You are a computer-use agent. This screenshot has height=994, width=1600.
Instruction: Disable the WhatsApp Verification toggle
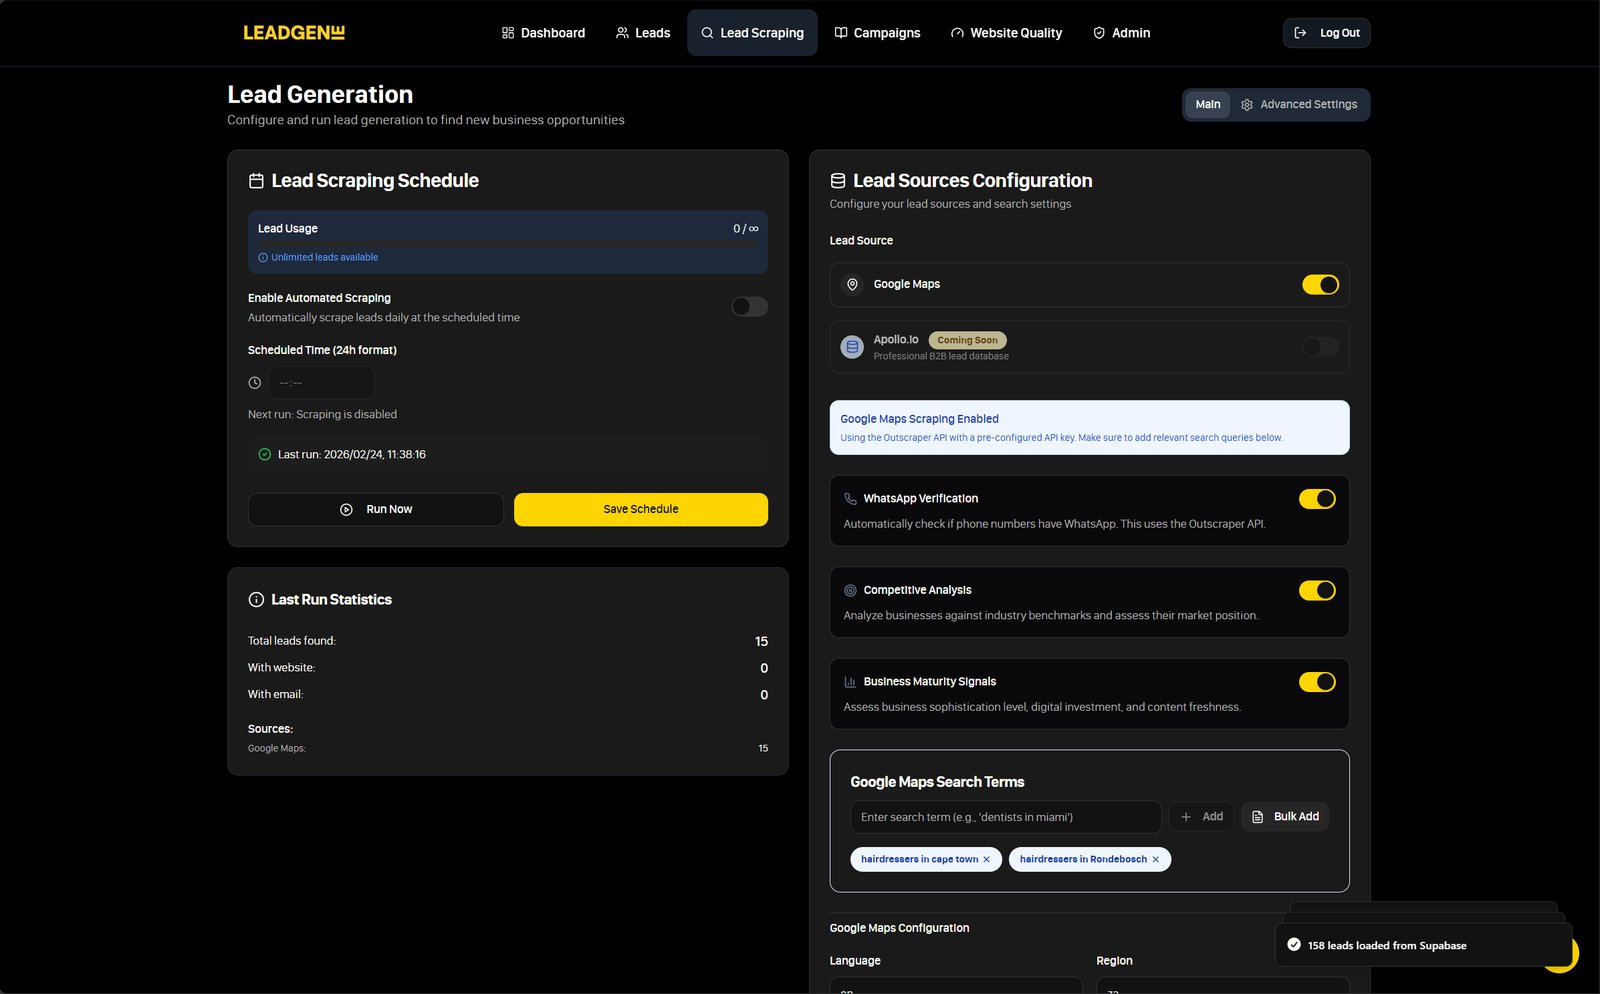[x=1317, y=499]
